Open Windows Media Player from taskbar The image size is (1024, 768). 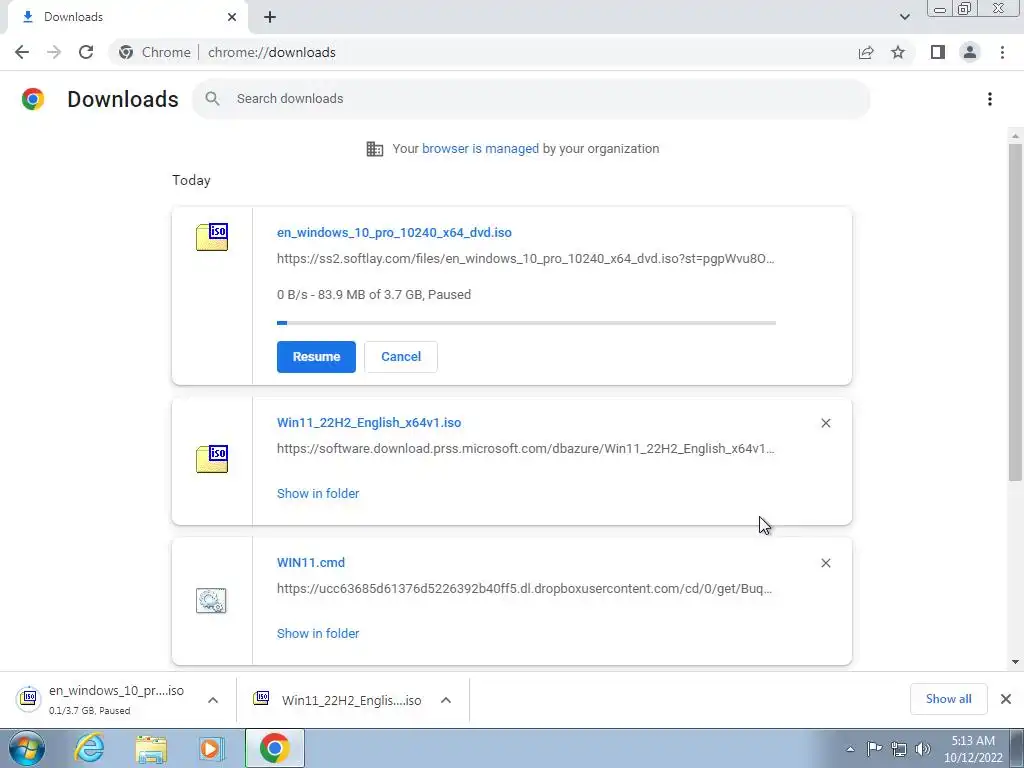point(211,748)
